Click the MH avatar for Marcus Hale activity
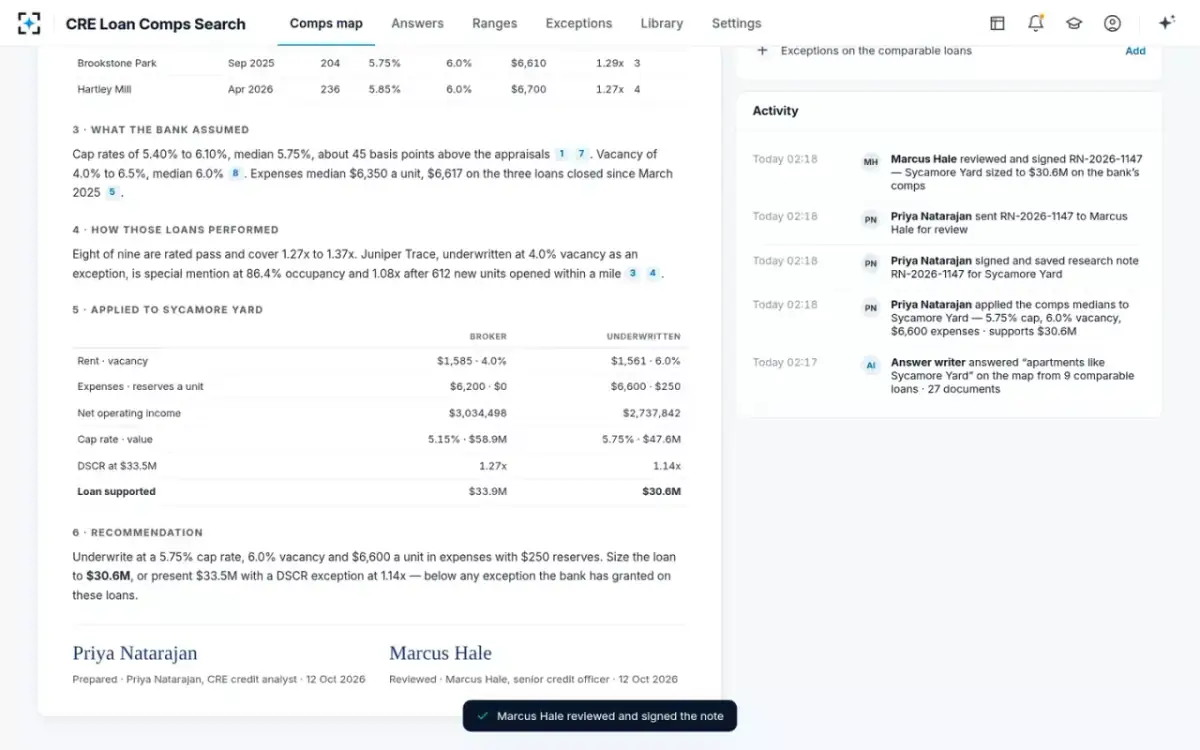Image resolution: width=1200 pixels, height=750 pixels. (x=871, y=161)
